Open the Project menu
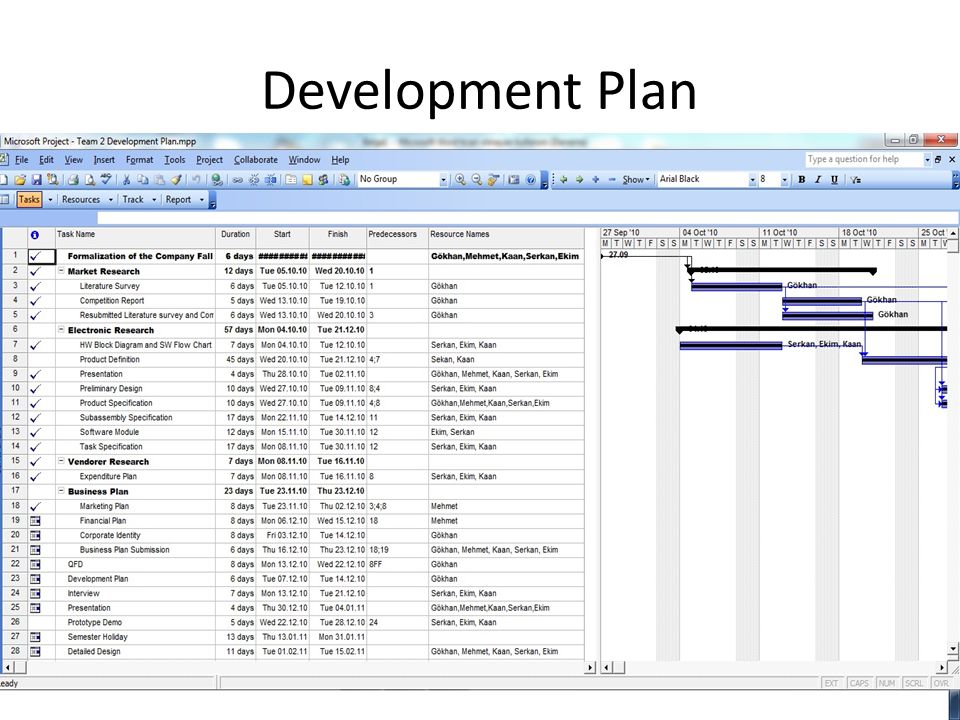 coord(209,160)
